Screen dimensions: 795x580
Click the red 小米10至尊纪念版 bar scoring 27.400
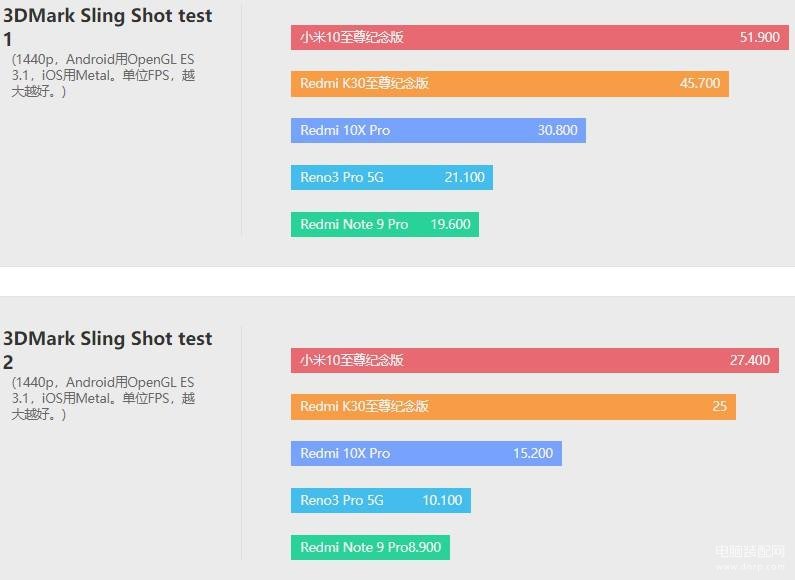534,360
